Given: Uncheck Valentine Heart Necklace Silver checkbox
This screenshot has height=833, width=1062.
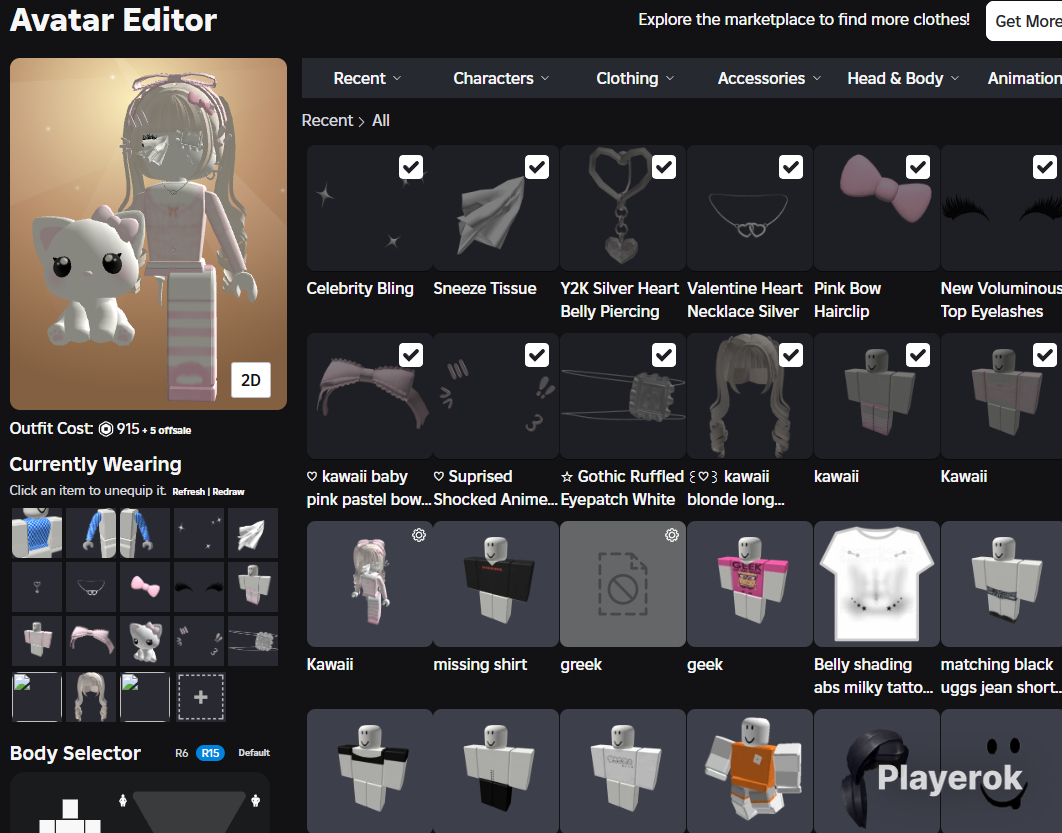Looking at the screenshot, I should (790, 167).
